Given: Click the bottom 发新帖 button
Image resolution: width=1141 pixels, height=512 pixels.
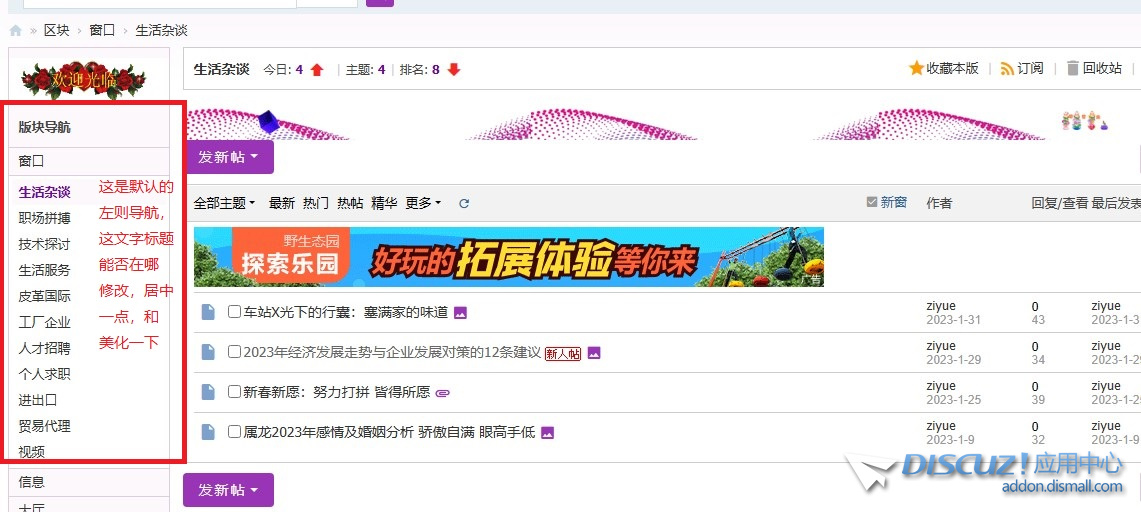Looking at the screenshot, I should (228, 490).
